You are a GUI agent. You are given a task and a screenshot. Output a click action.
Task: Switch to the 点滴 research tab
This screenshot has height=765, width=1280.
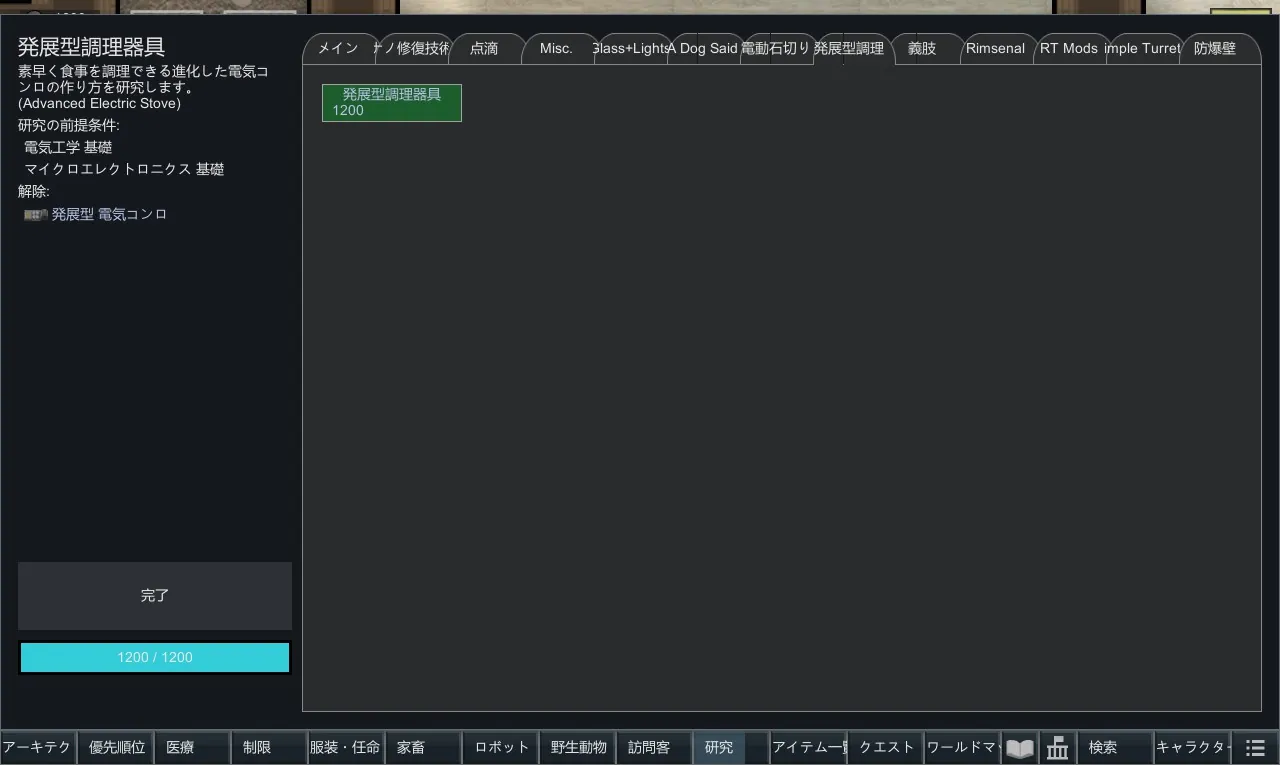485,48
